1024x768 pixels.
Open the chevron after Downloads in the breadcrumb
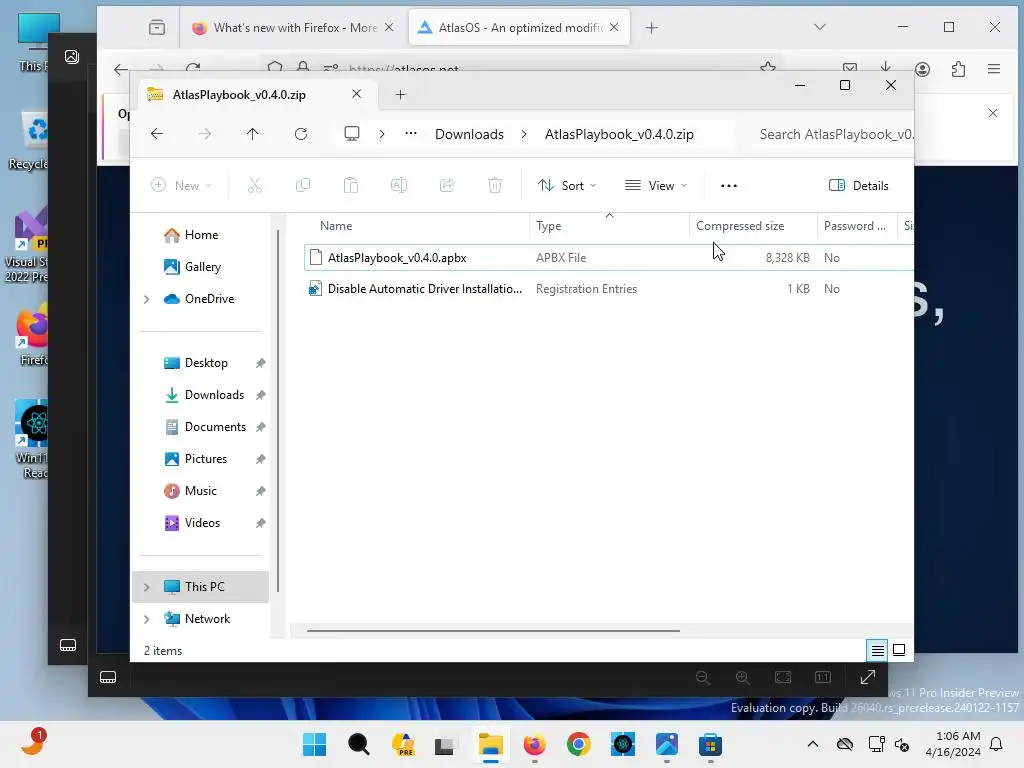tap(524, 134)
